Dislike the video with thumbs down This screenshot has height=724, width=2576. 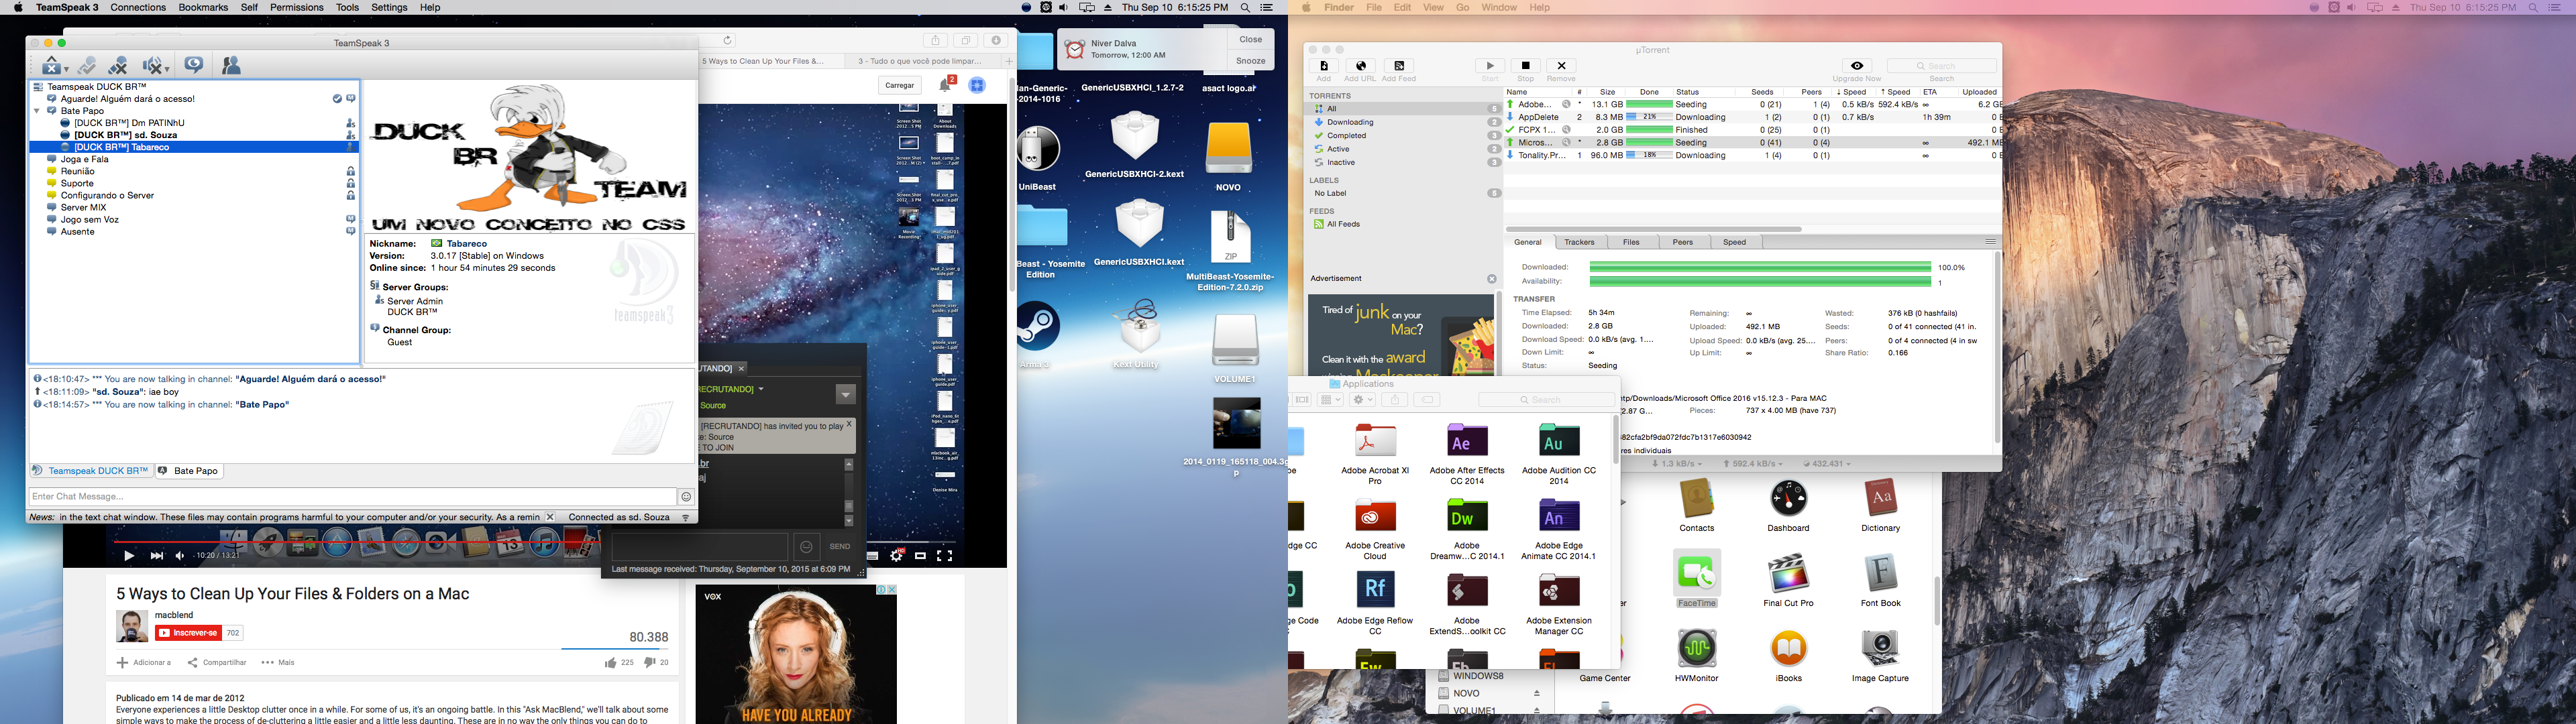(649, 662)
